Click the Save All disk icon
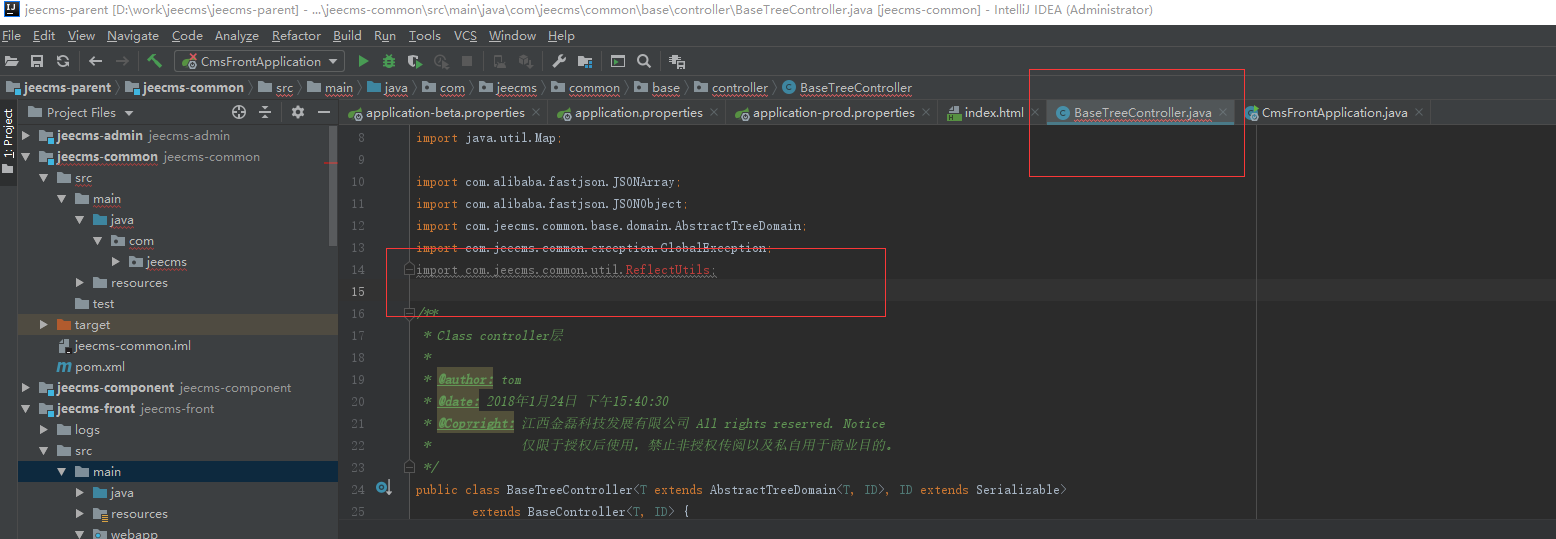 (37, 62)
